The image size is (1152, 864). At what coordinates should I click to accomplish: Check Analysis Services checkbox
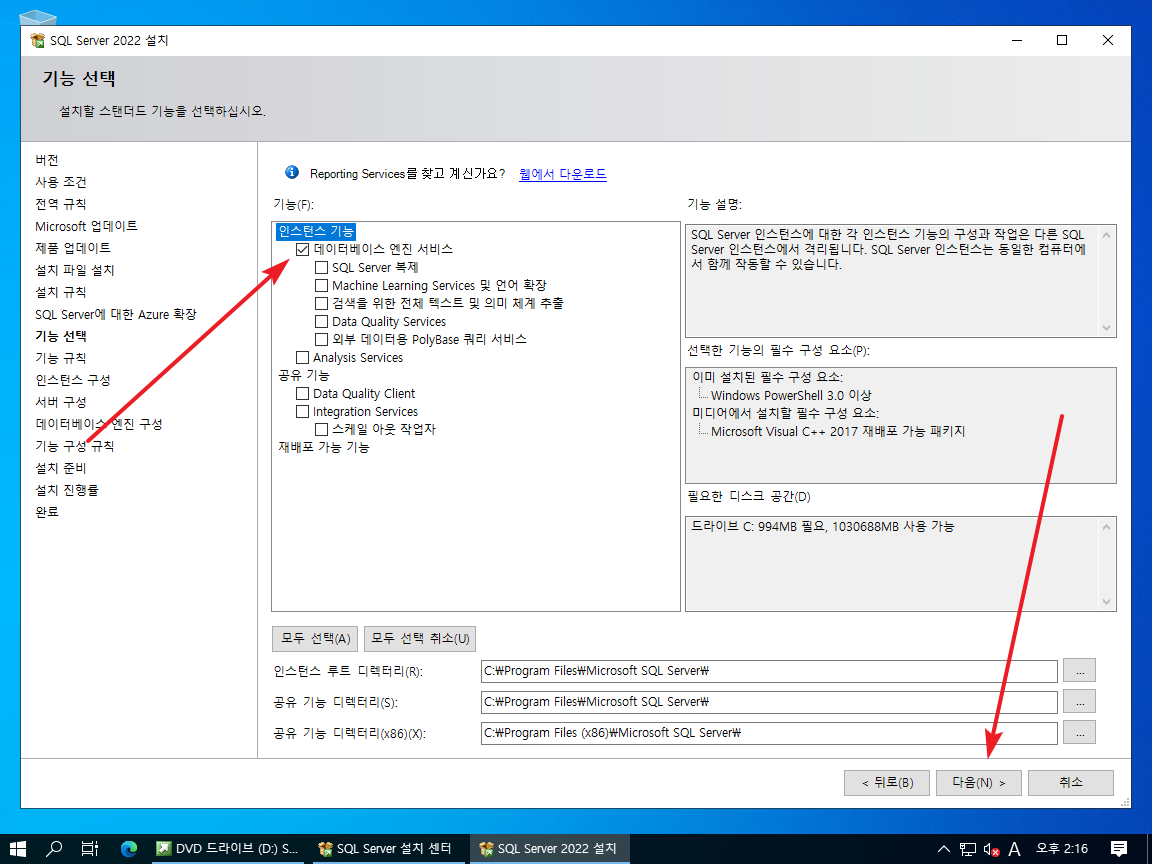302,358
